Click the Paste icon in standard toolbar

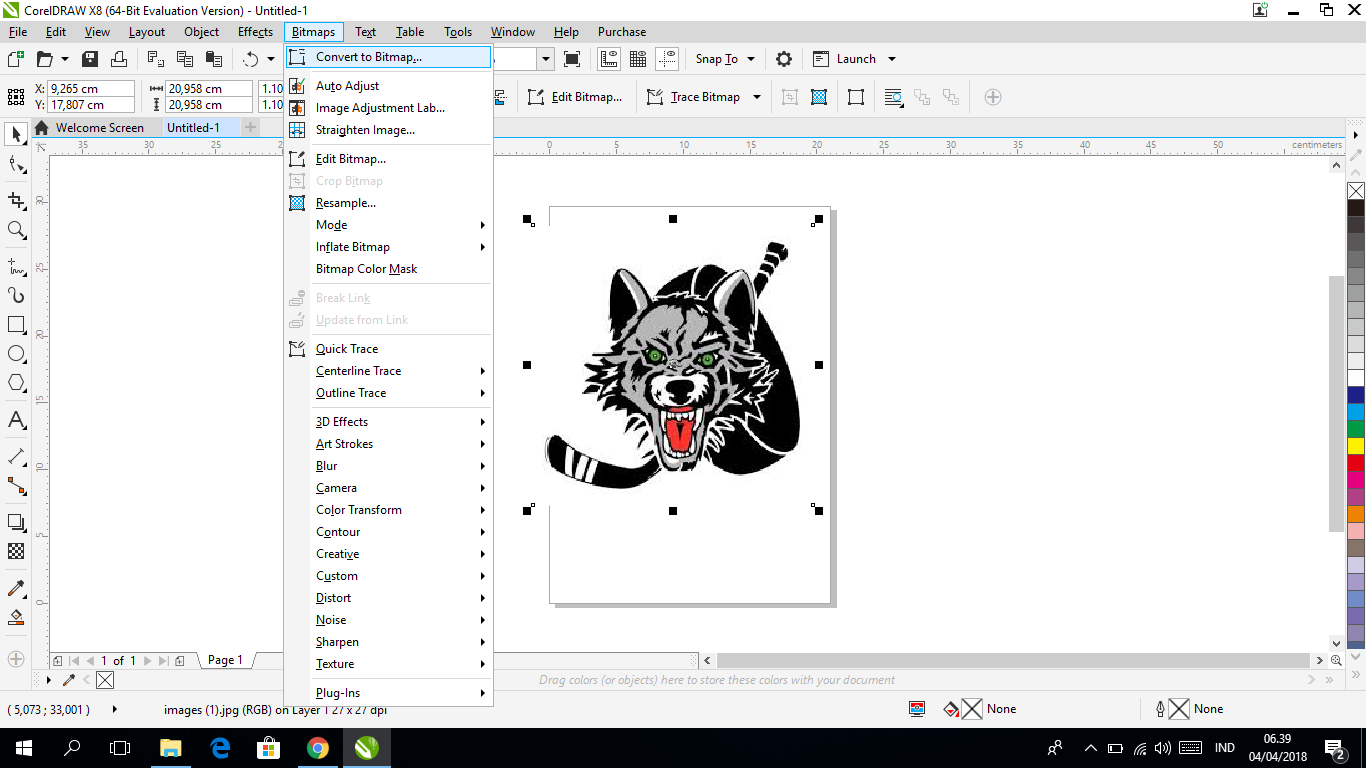pyautogui.click(x=212, y=59)
